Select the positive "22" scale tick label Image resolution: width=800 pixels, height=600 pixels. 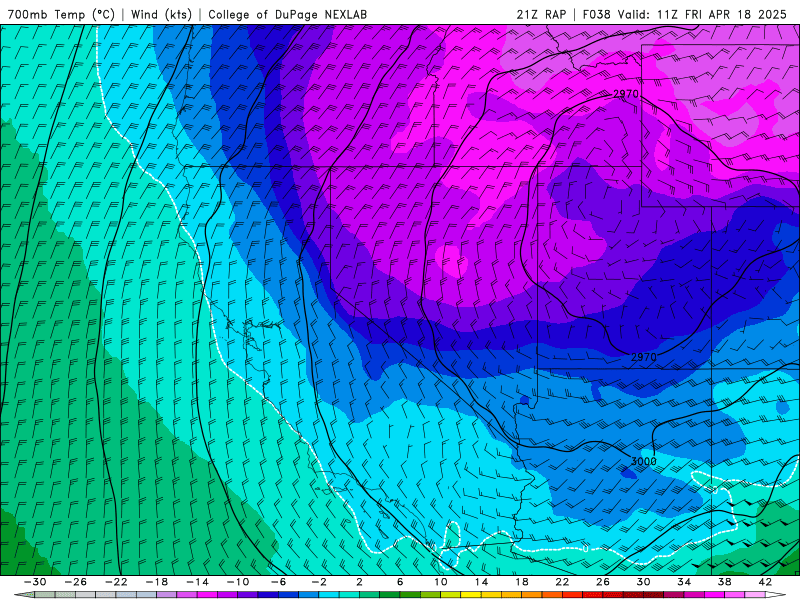click(562, 582)
